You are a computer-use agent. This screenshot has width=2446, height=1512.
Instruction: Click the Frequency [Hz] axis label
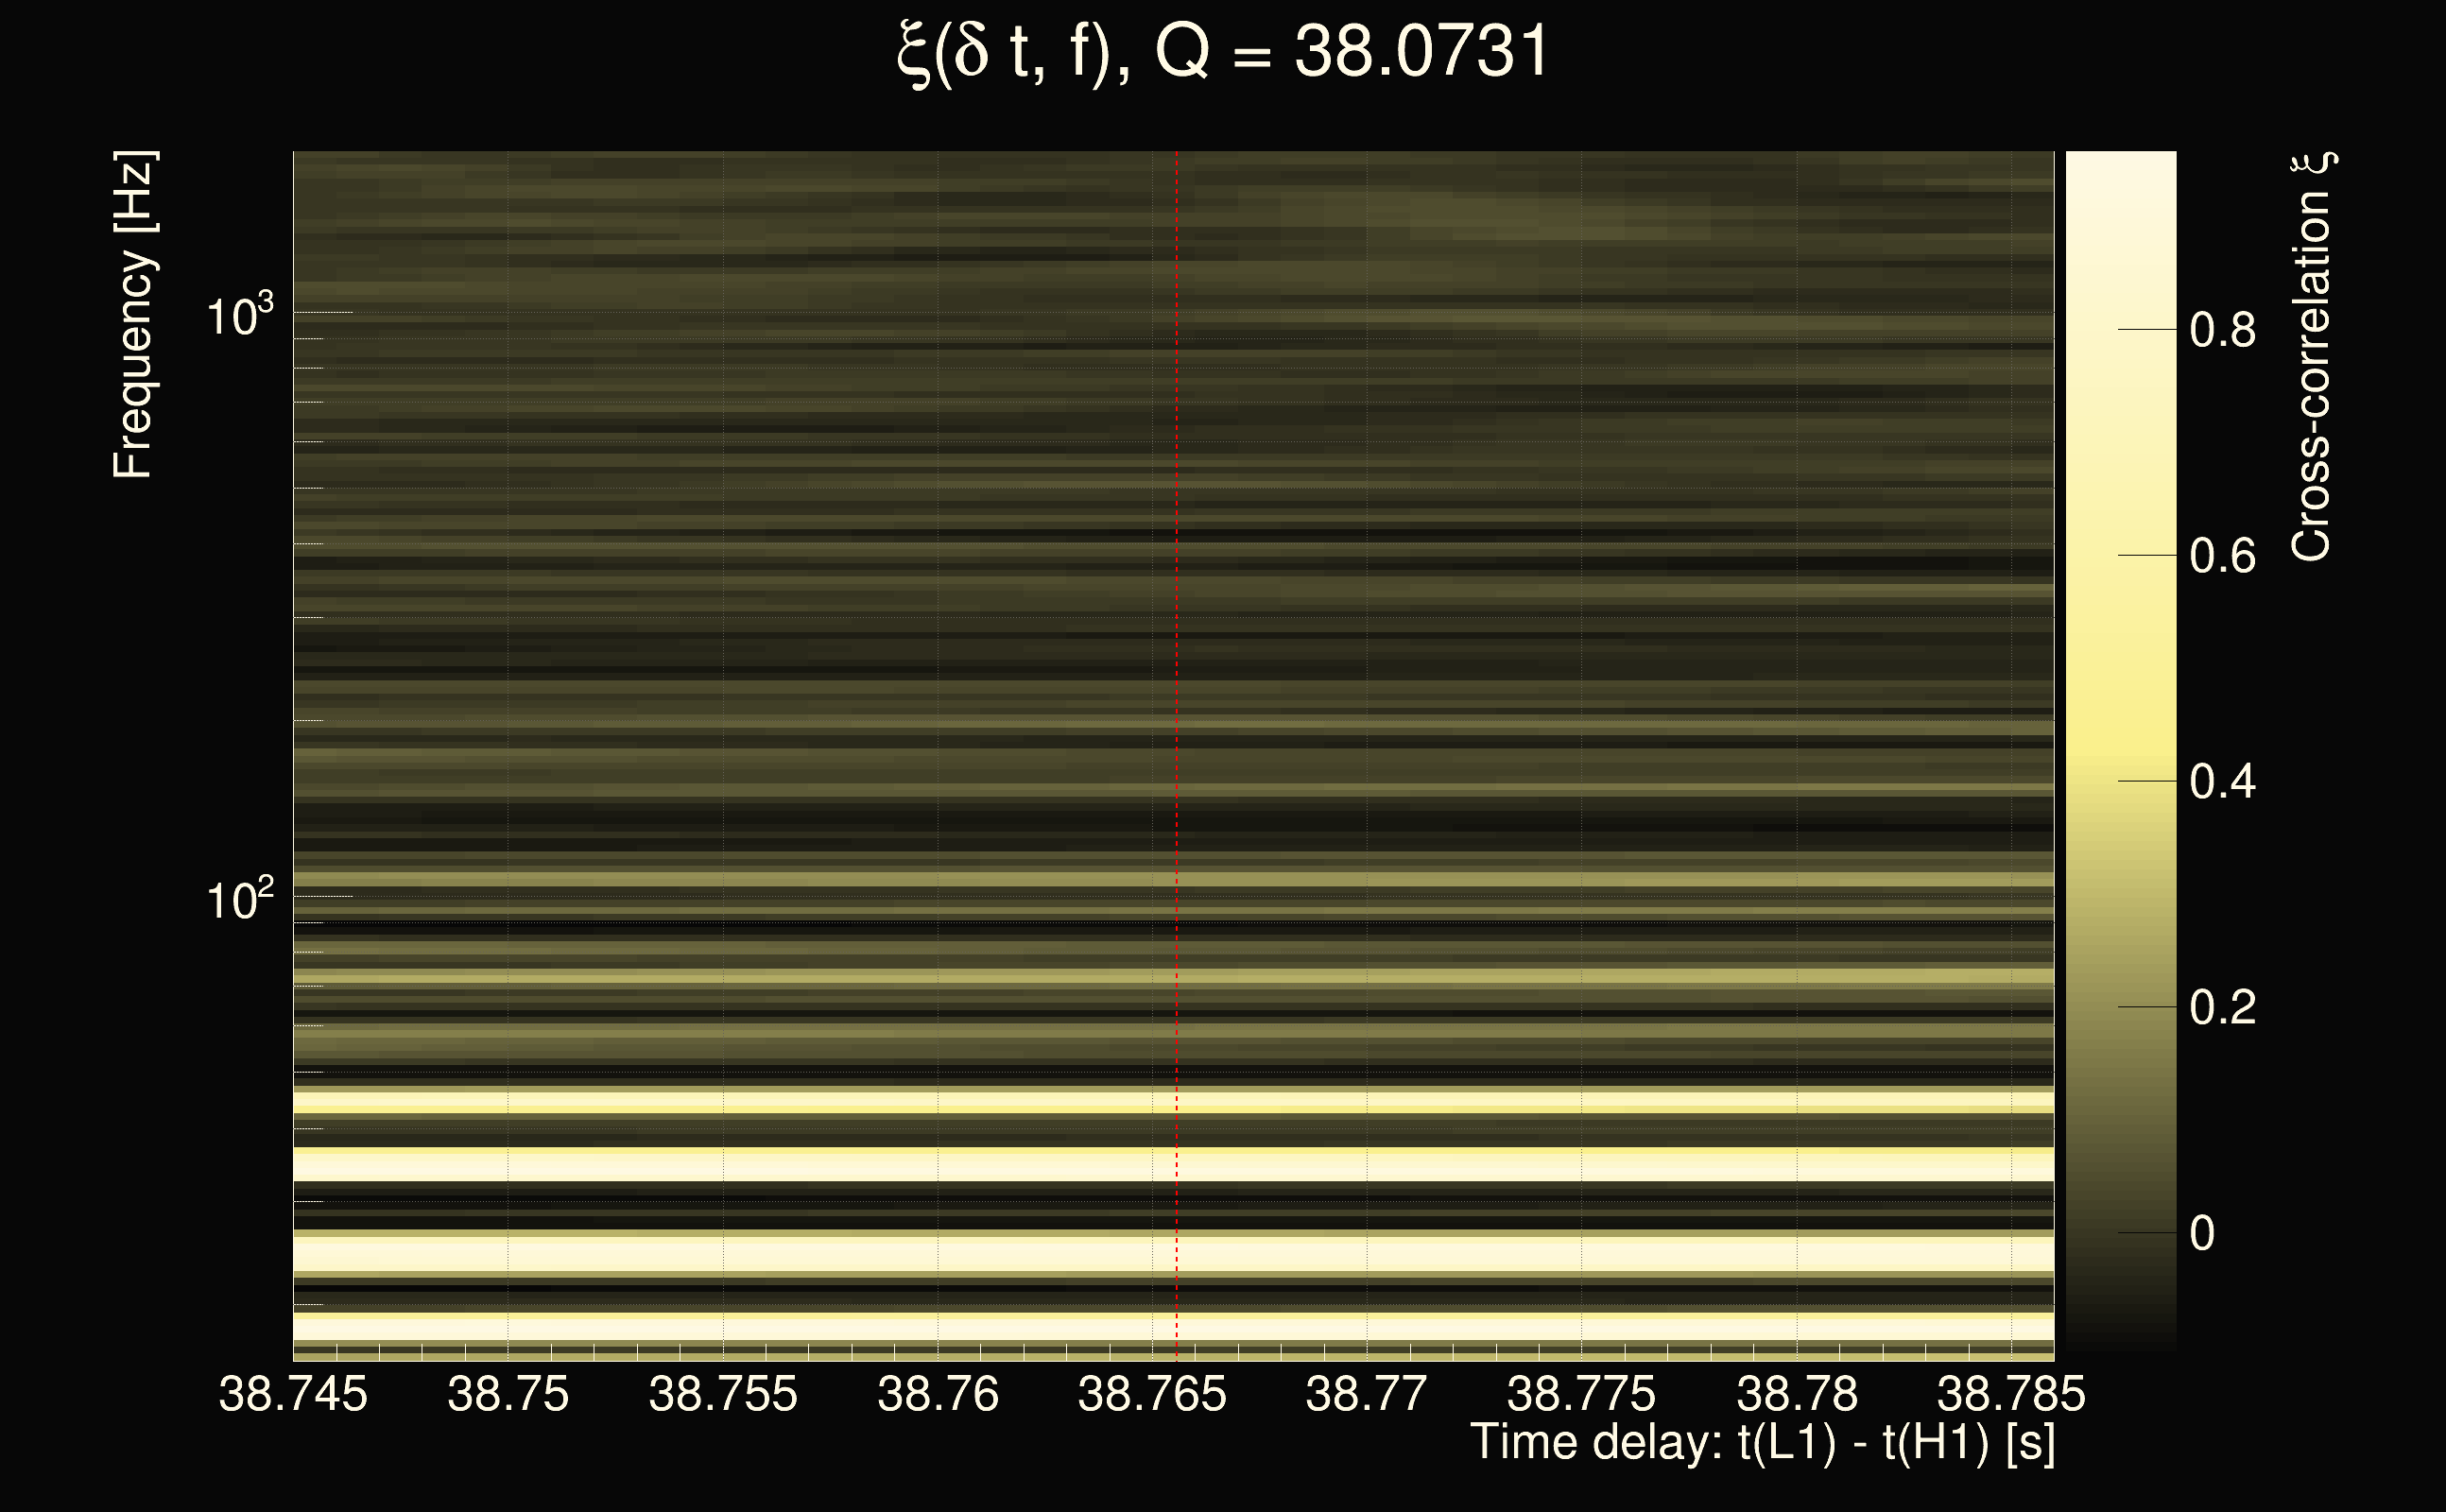pyautogui.click(x=133, y=315)
